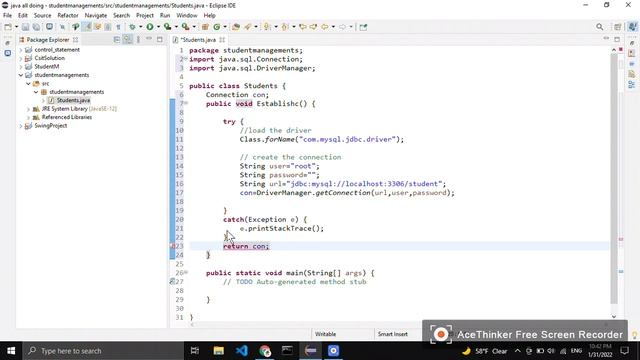Open the Run dropdown arrow
The width and height of the screenshot is (640, 360).
click(x=158, y=27)
